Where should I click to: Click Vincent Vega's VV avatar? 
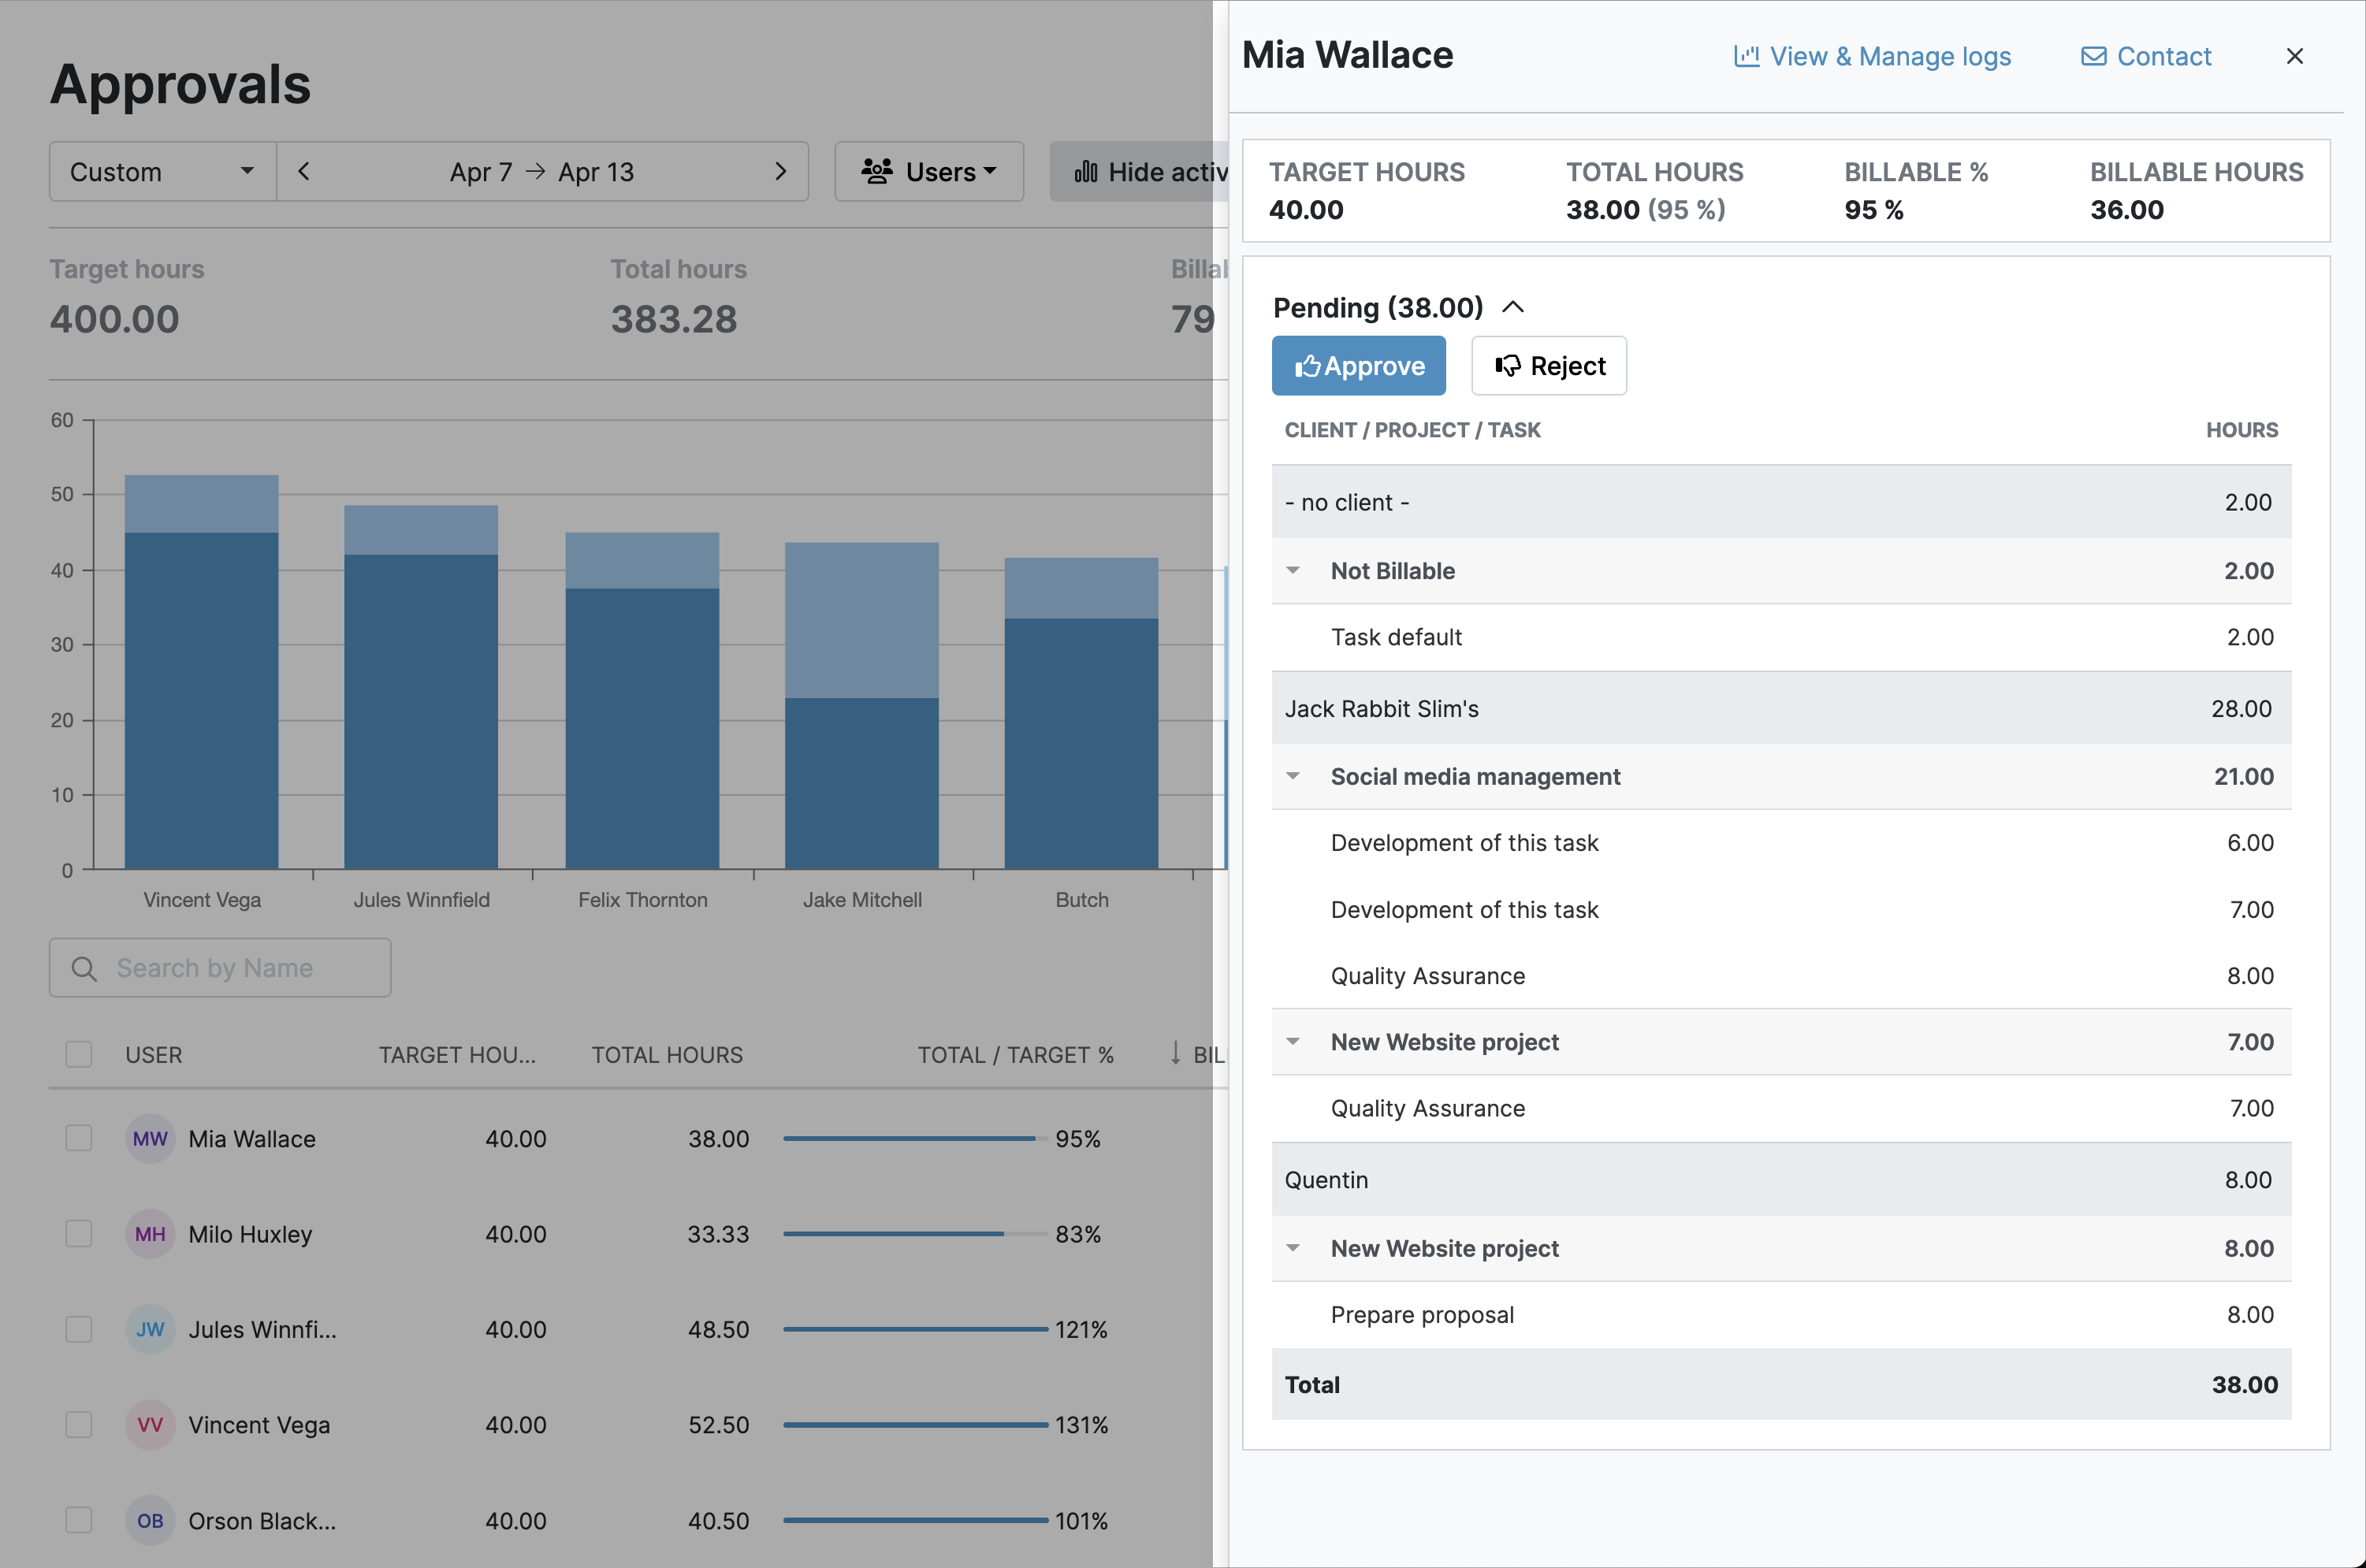pos(149,1425)
